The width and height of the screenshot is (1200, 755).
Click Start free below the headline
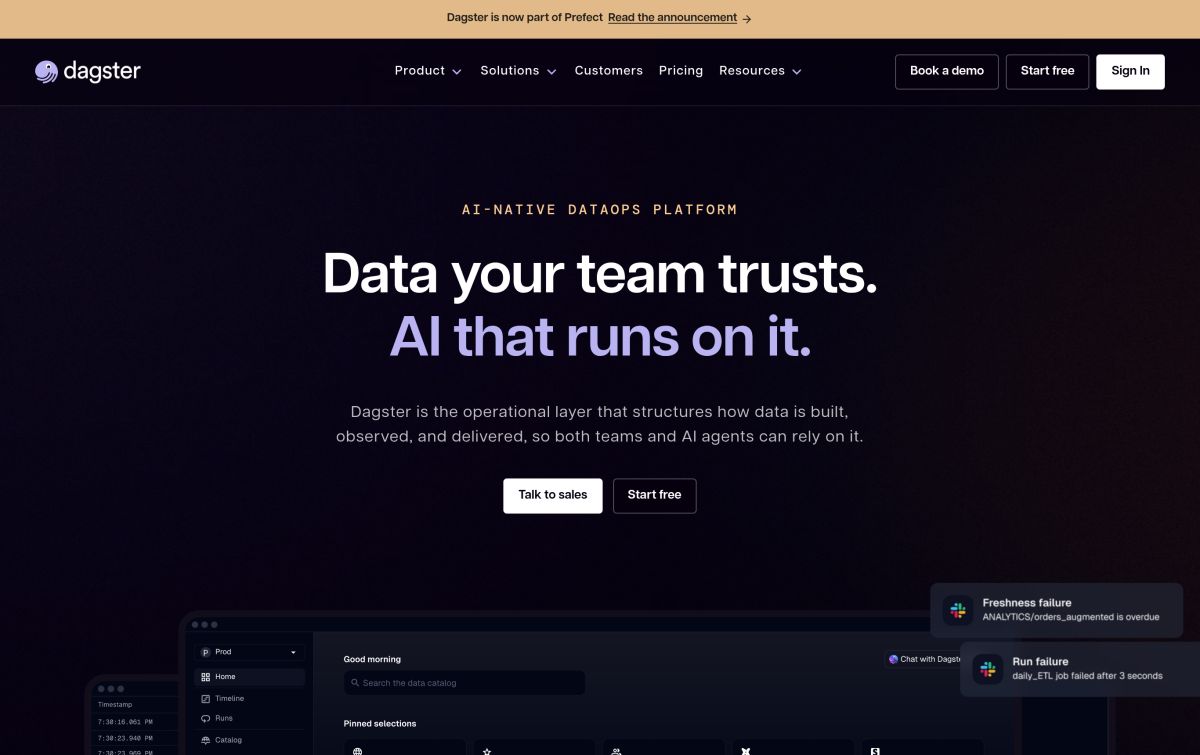(x=654, y=495)
